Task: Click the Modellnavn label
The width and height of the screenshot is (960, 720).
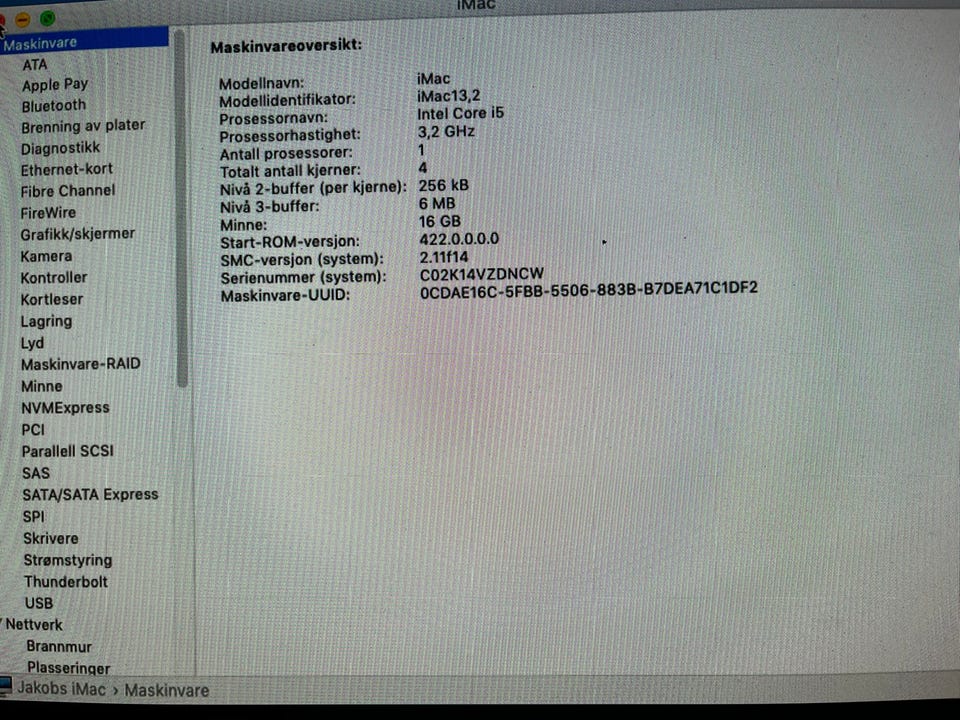Action: (261, 83)
